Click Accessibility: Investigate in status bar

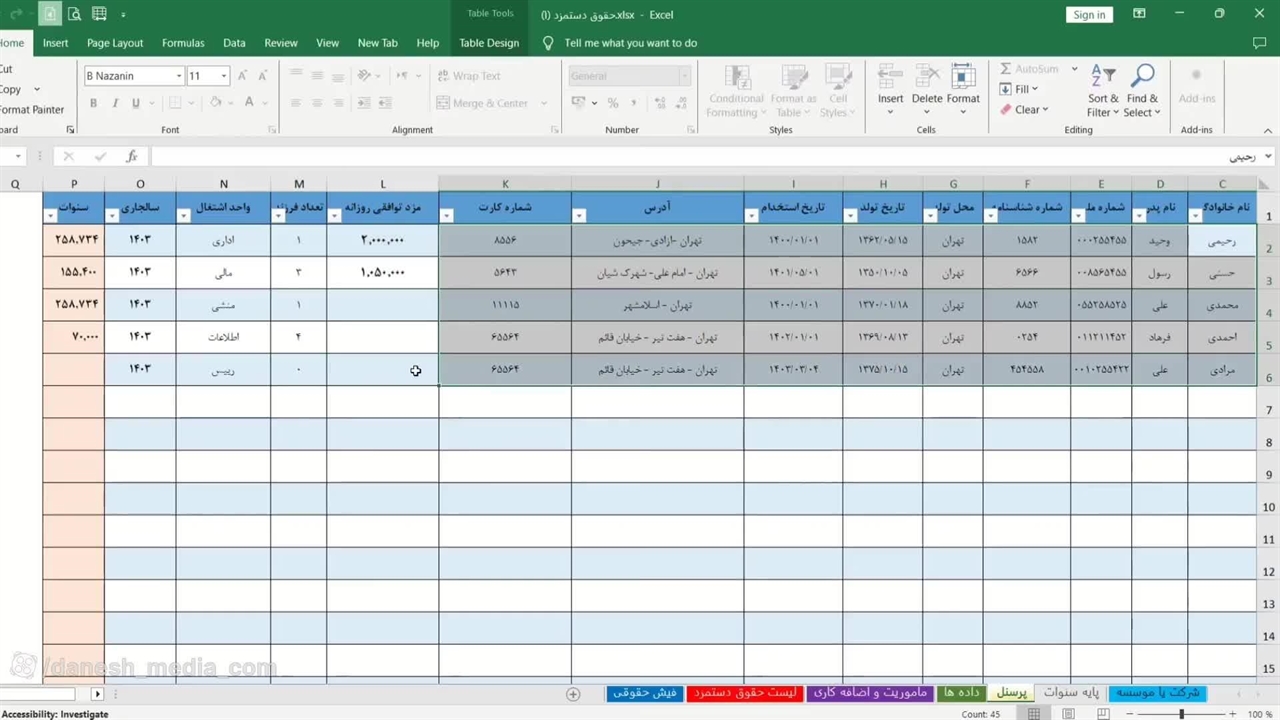pyautogui.click(x=55, y=714)
